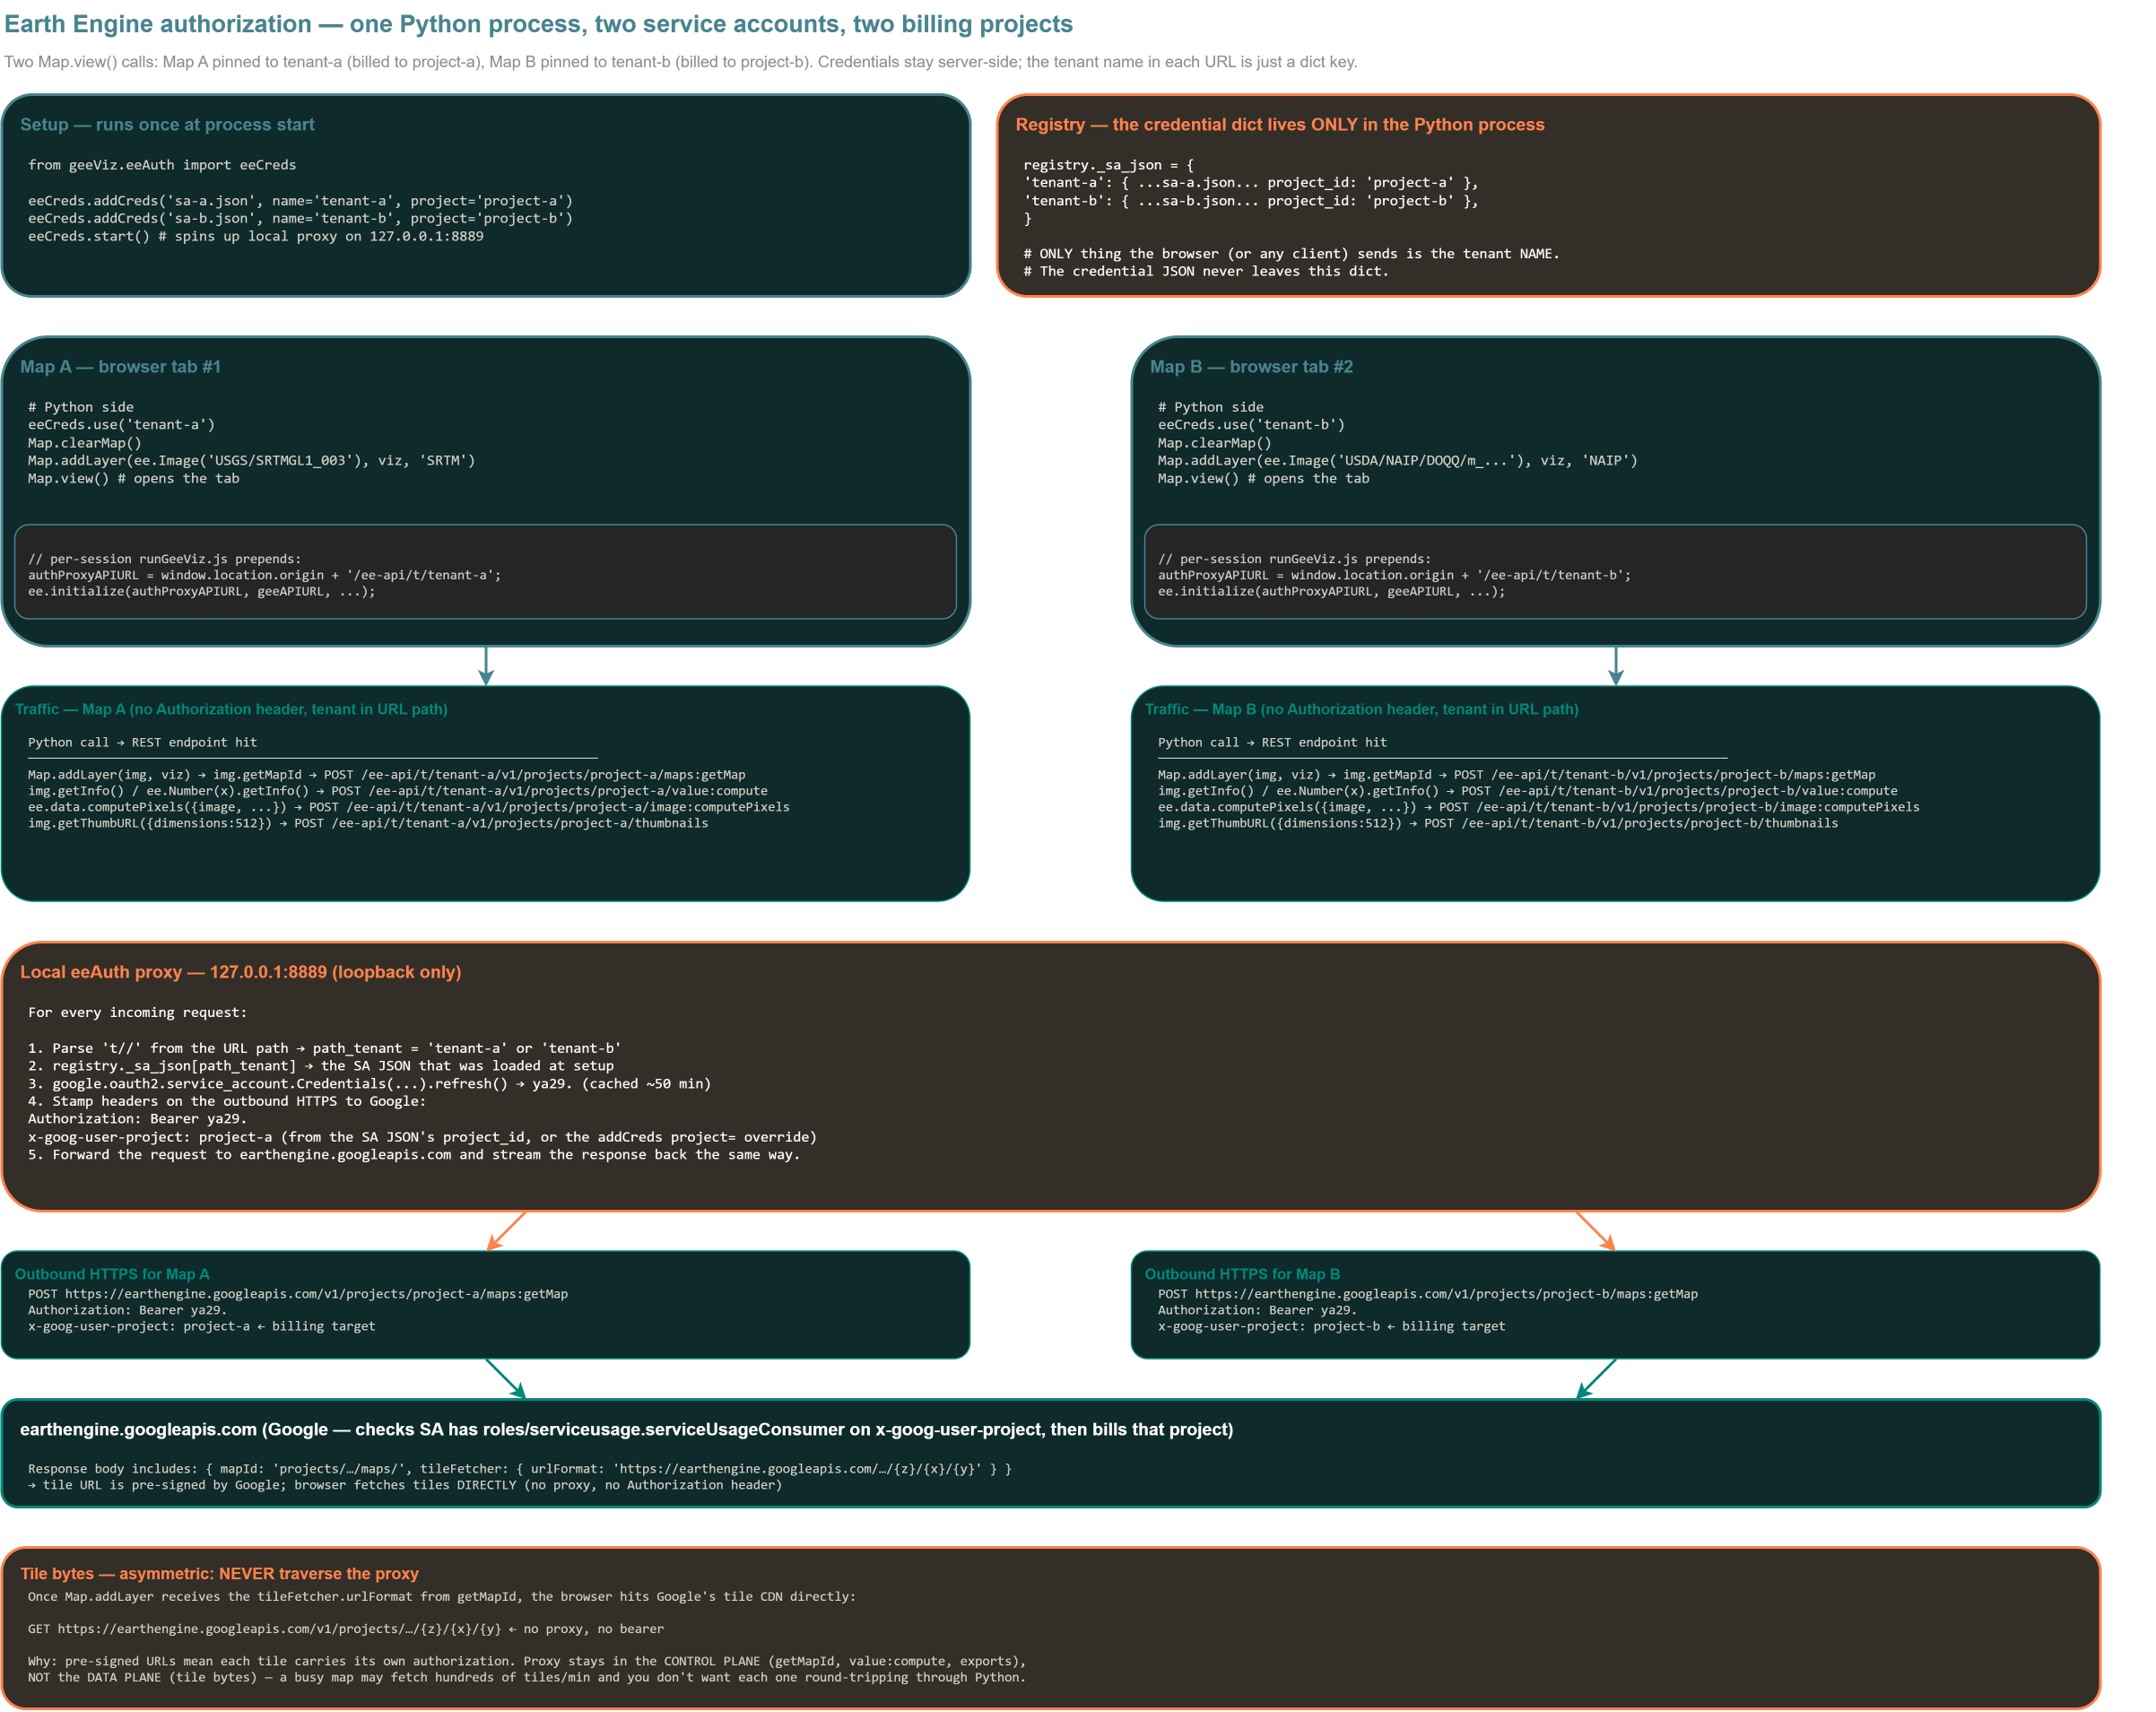Click "Map.clearMap()" in the Map A box
Viewport: 2156px width, 1712px height.
click(85, 443)
